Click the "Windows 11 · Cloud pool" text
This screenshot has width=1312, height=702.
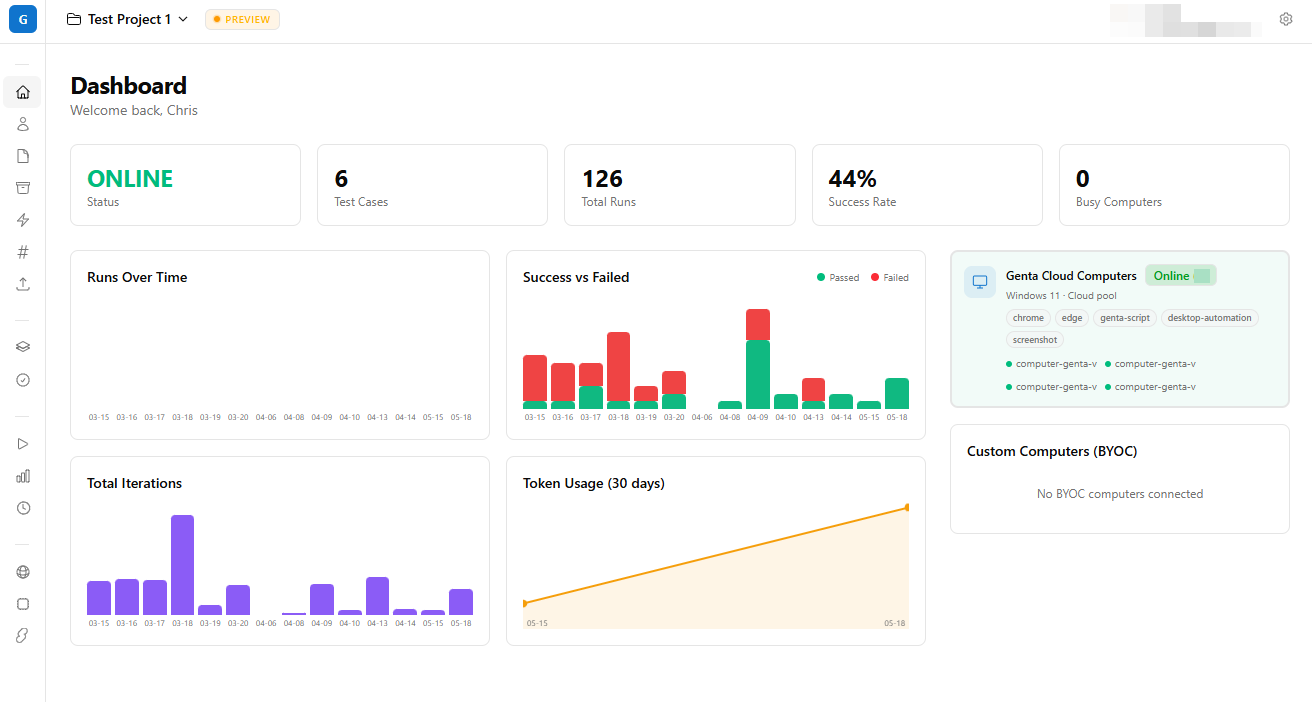point(1061,296)
